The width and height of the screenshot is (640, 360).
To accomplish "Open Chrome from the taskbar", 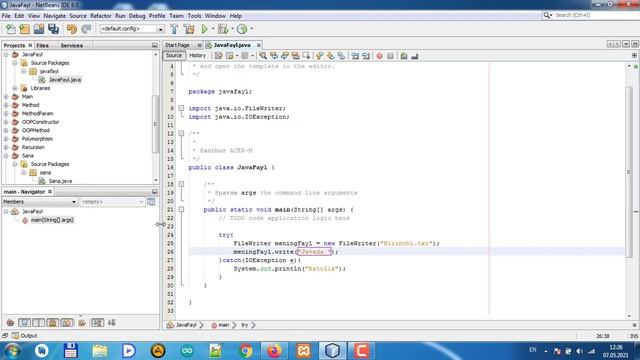I will click(245, 351).
